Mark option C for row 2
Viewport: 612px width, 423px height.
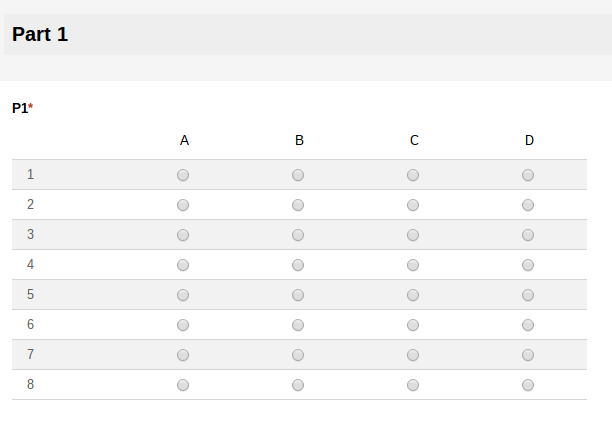[x=413, y=205]
